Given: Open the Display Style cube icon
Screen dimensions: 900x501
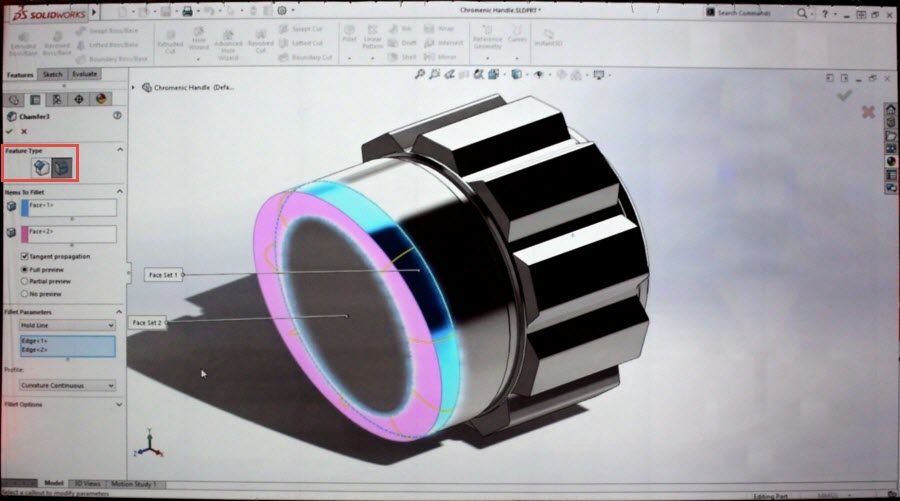Looking at the screenshot, I should pyautogui.click(x=516, y=74).
